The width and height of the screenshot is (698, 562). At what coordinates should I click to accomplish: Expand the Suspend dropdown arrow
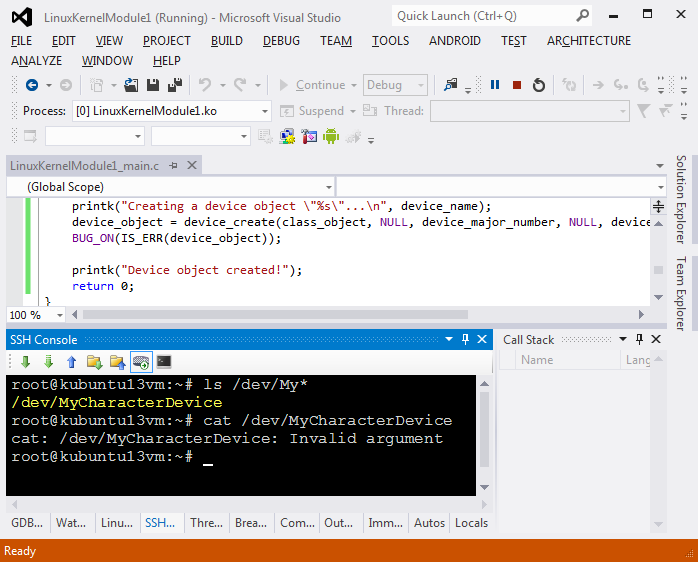pyautogui.click(x=353, y=111)
